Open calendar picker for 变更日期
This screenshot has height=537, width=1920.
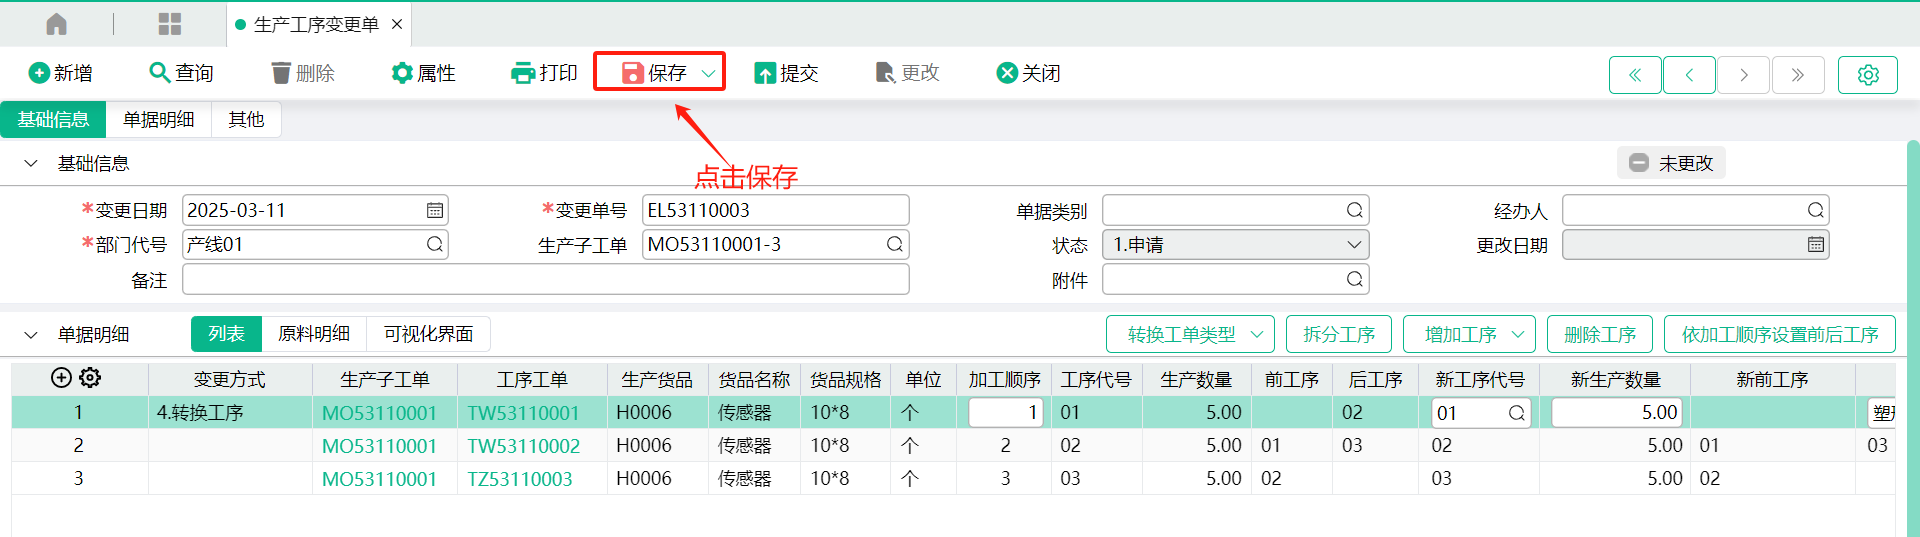[435, 211]
